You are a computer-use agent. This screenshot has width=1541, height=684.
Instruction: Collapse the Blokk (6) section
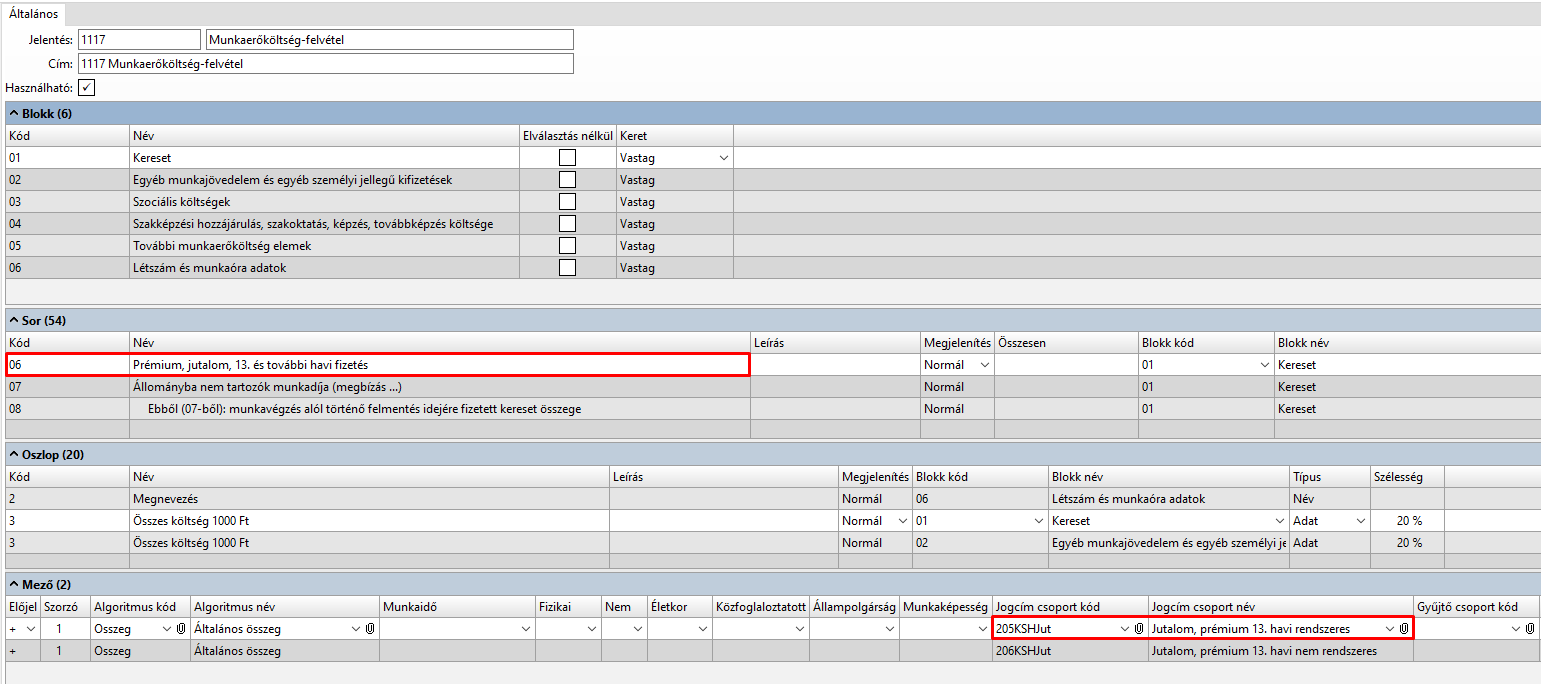pyautogui.click(x=14, y=113)
